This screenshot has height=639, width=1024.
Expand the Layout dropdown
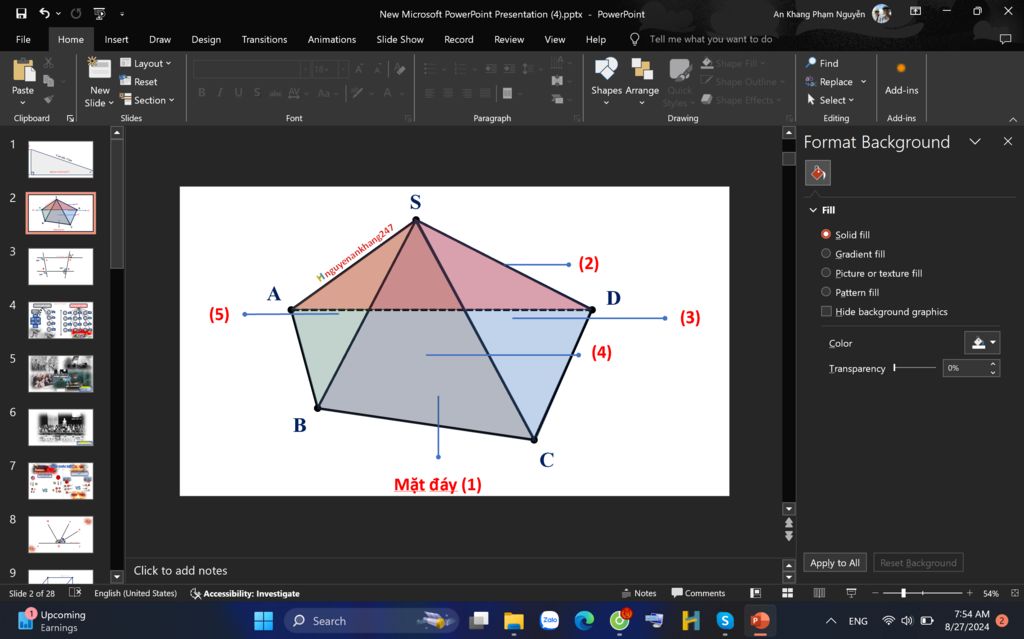pos(146,63)
